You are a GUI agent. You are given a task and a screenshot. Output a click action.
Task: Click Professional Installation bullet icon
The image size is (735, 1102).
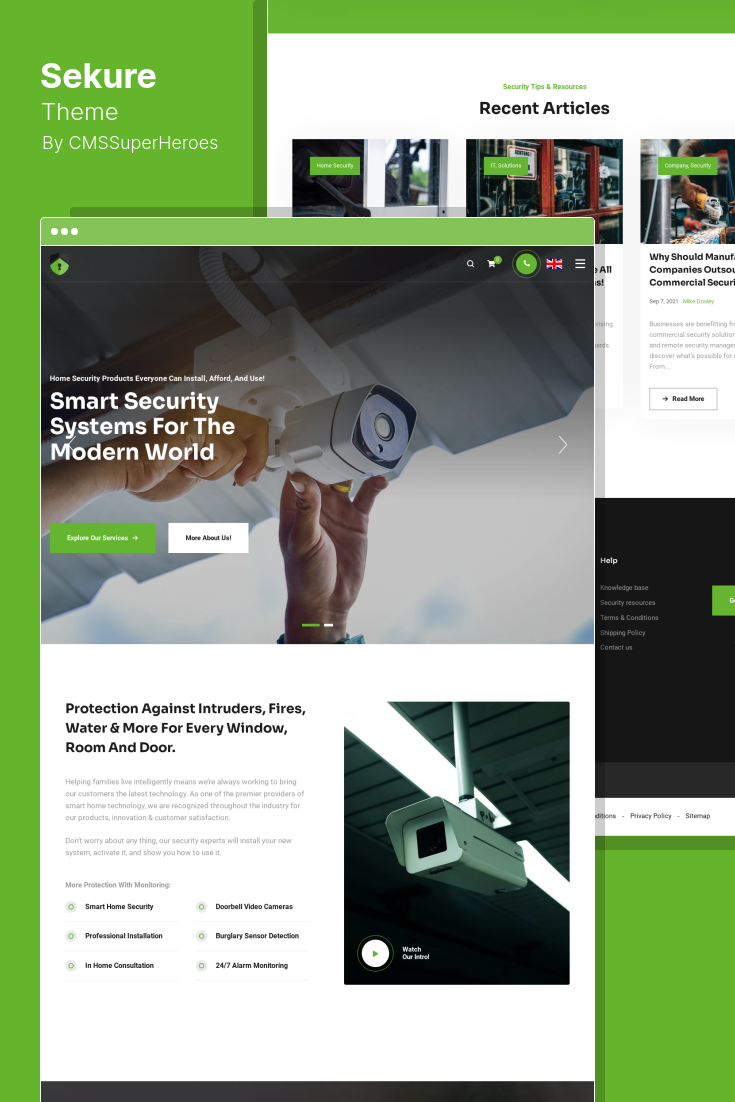(x=71, y=936)
